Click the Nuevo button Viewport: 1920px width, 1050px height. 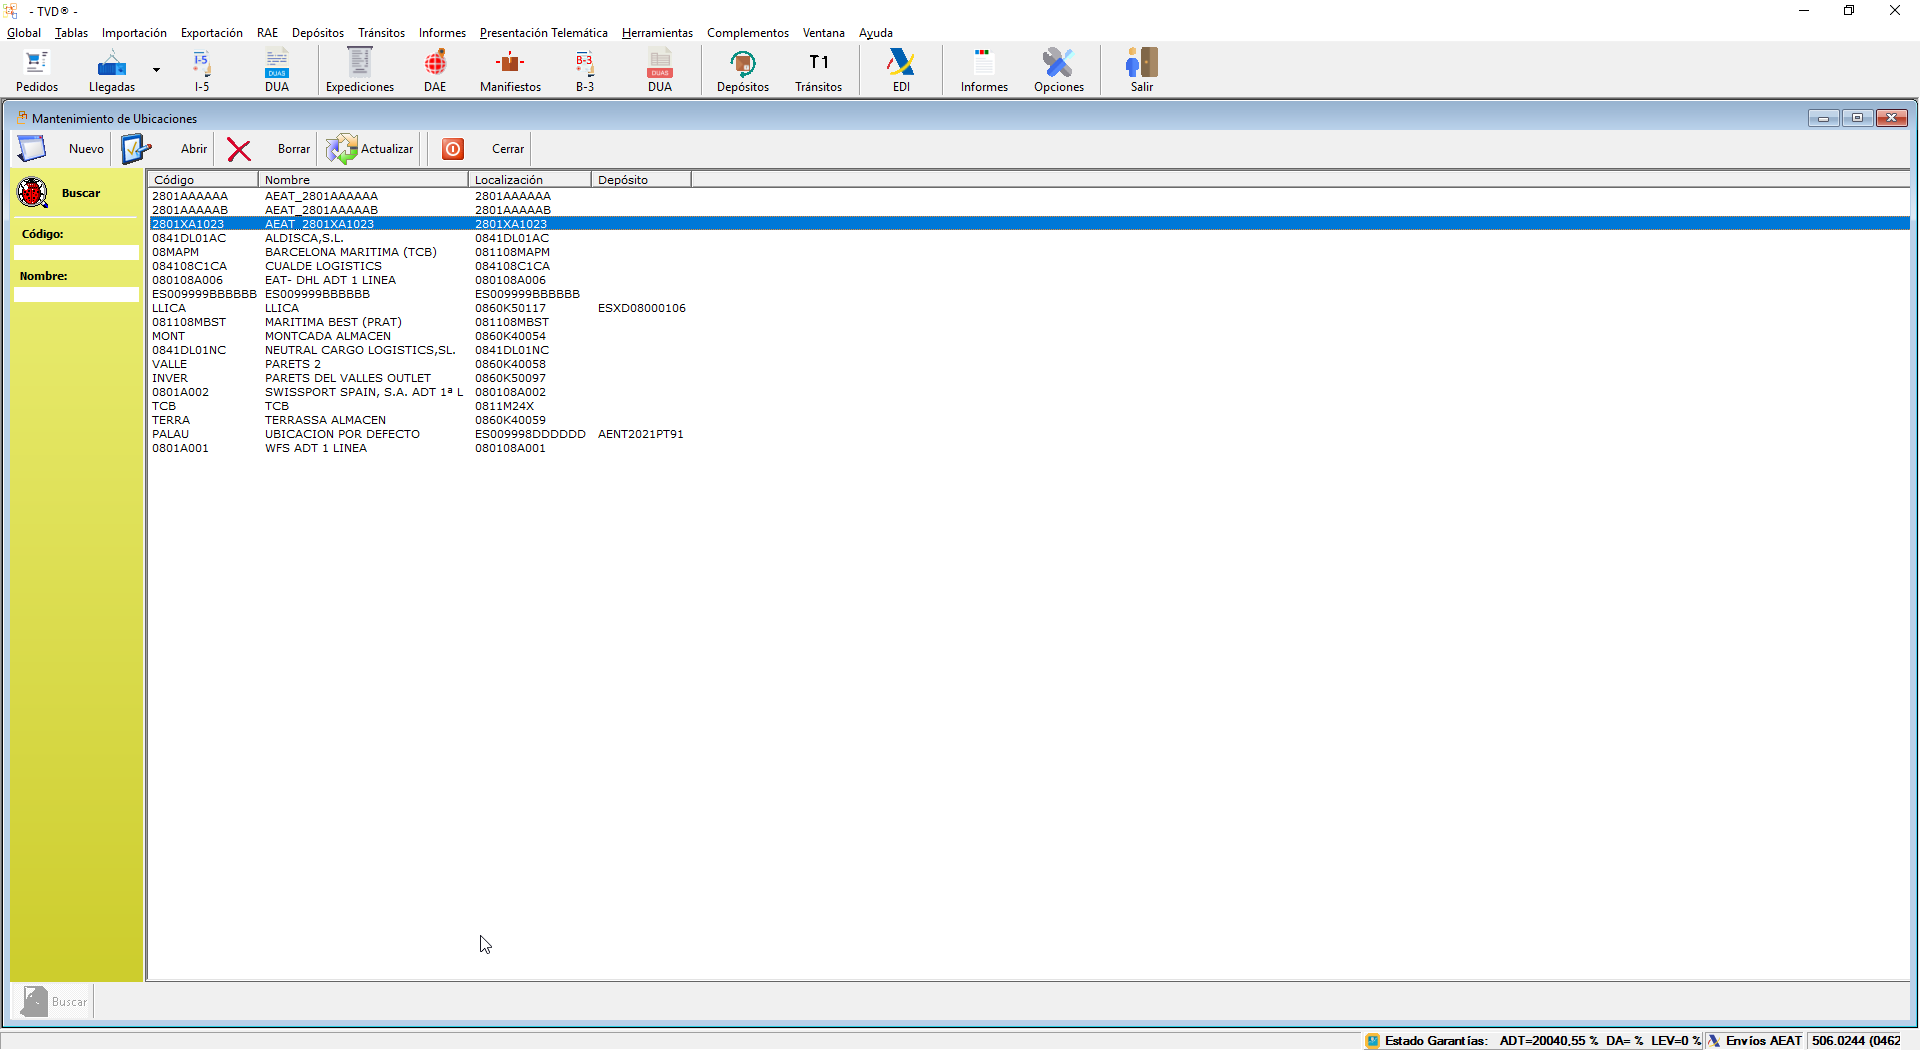pos(62,149)
